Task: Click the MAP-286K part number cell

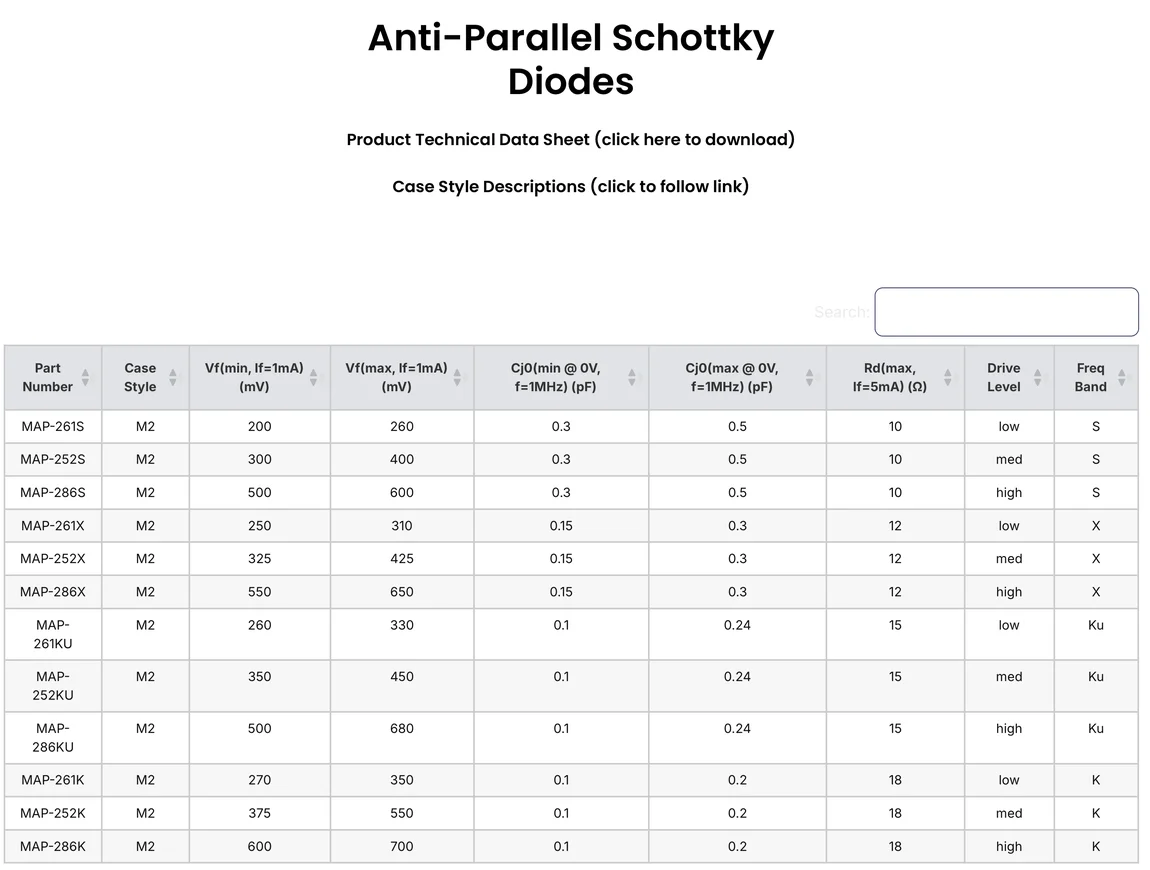Action: point(53,846)
